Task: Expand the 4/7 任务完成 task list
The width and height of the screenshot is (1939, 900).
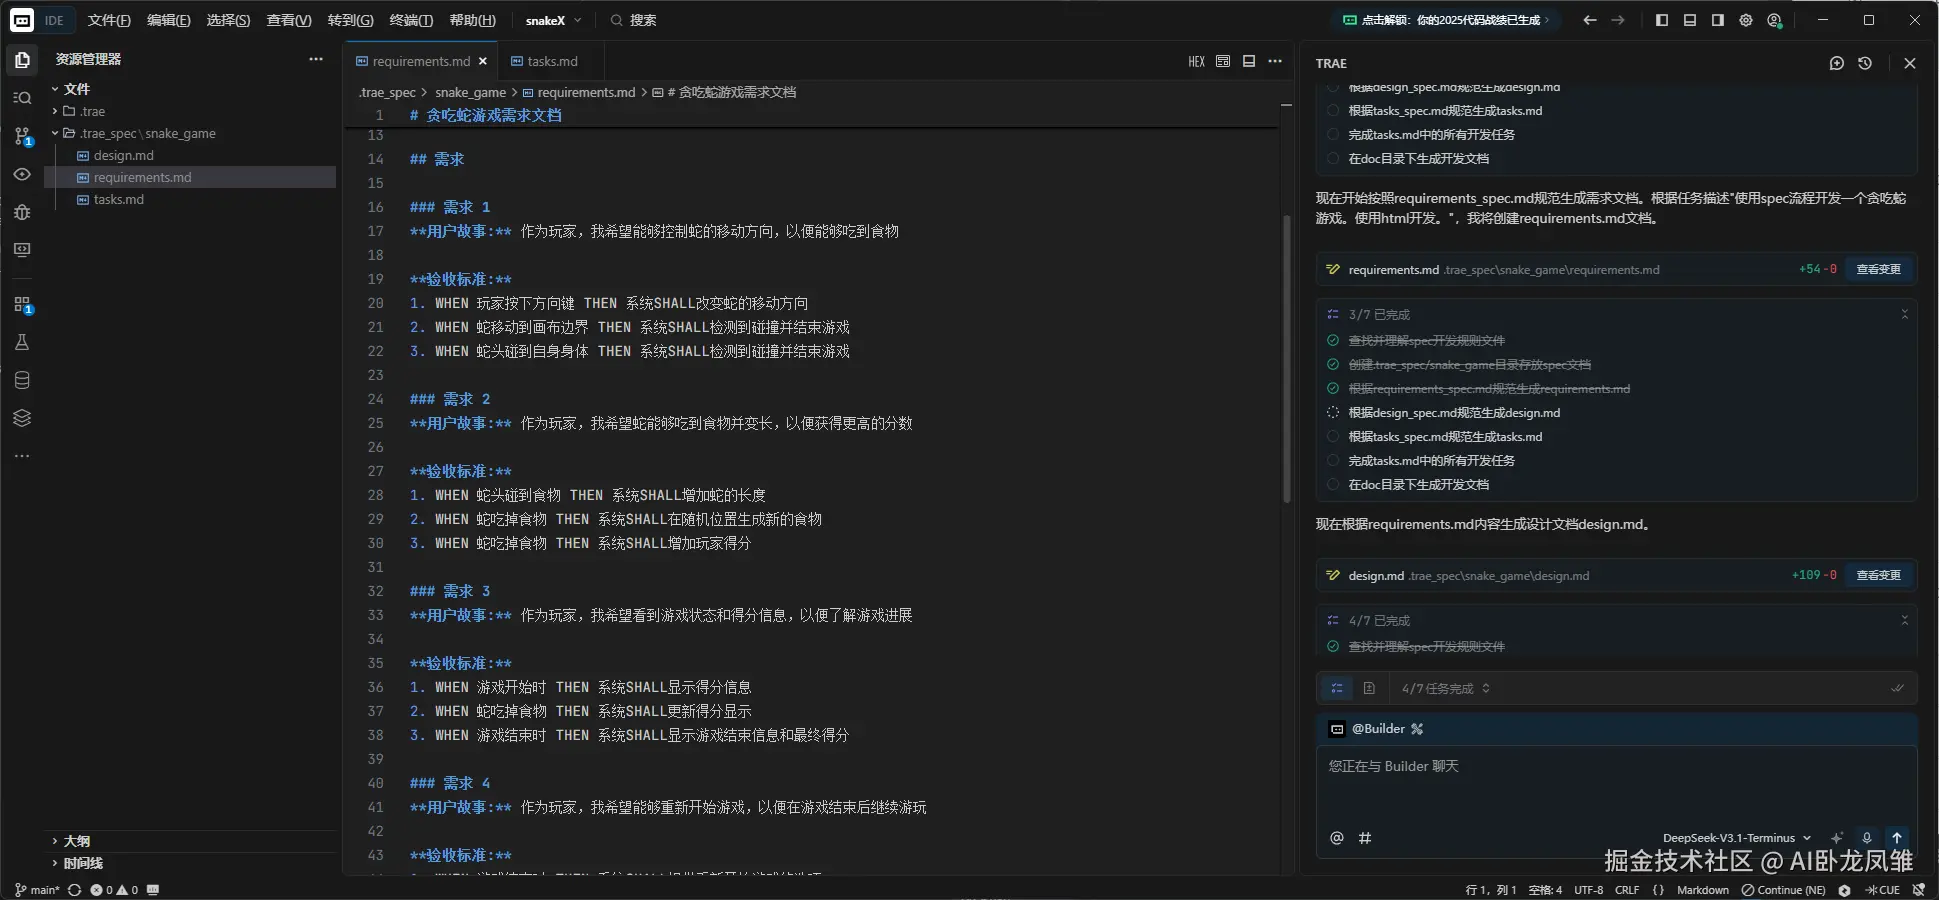Action: [x=1446, y=688]
